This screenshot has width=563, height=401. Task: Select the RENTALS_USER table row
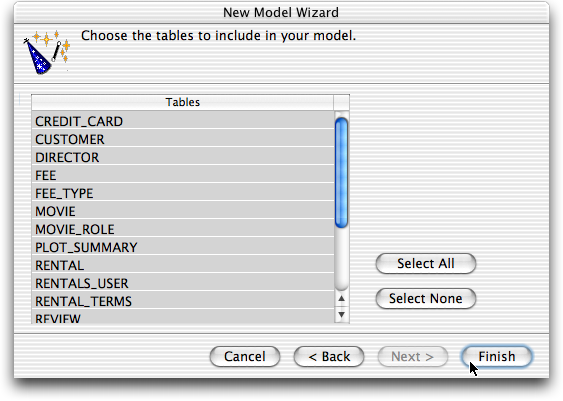pyautogui.click(x=183, y=282)
